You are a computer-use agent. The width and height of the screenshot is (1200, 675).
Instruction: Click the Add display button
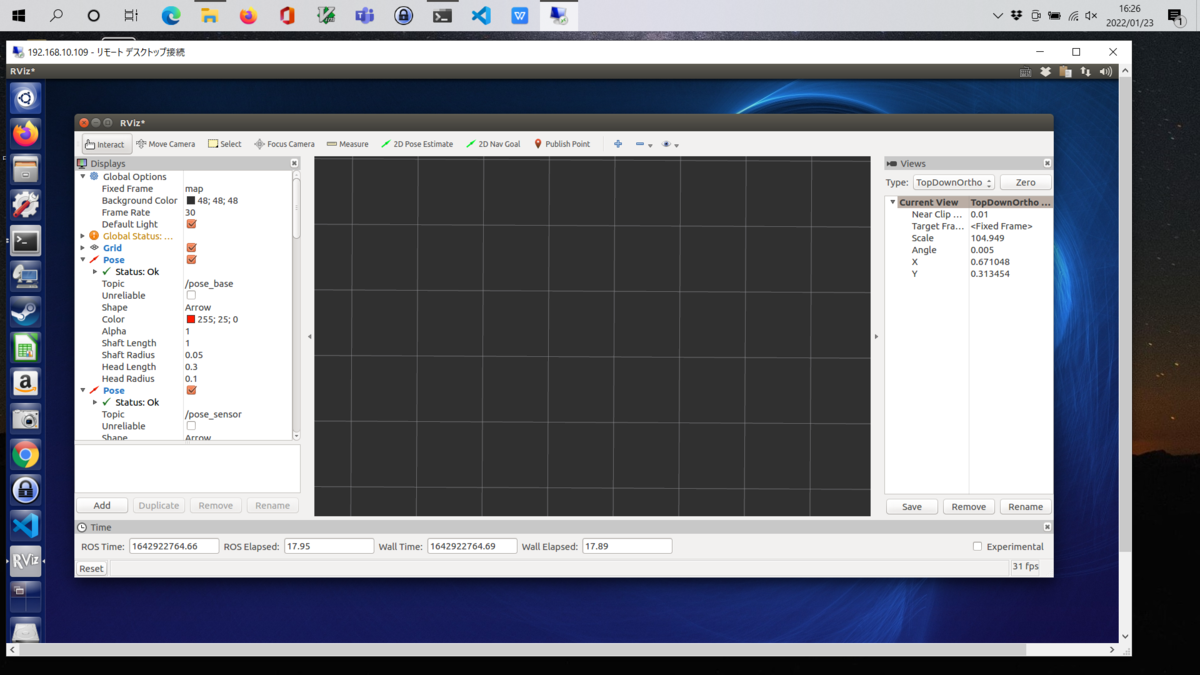[x=102, y=506]
